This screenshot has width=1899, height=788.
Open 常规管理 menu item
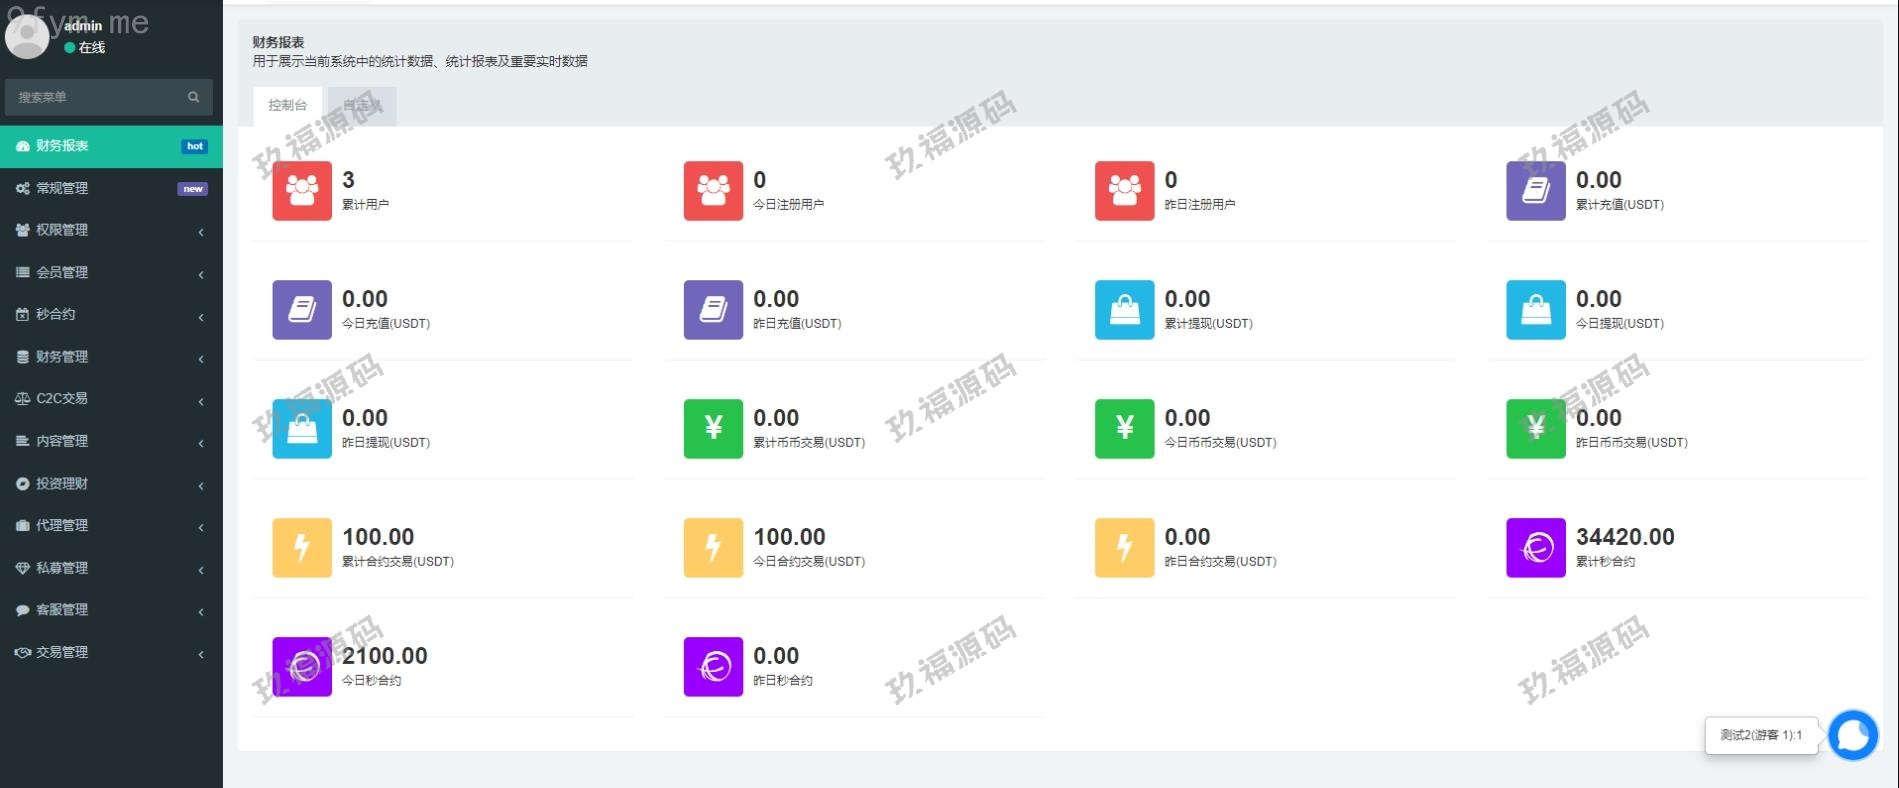pyautogui.click(x=62, y=188)
